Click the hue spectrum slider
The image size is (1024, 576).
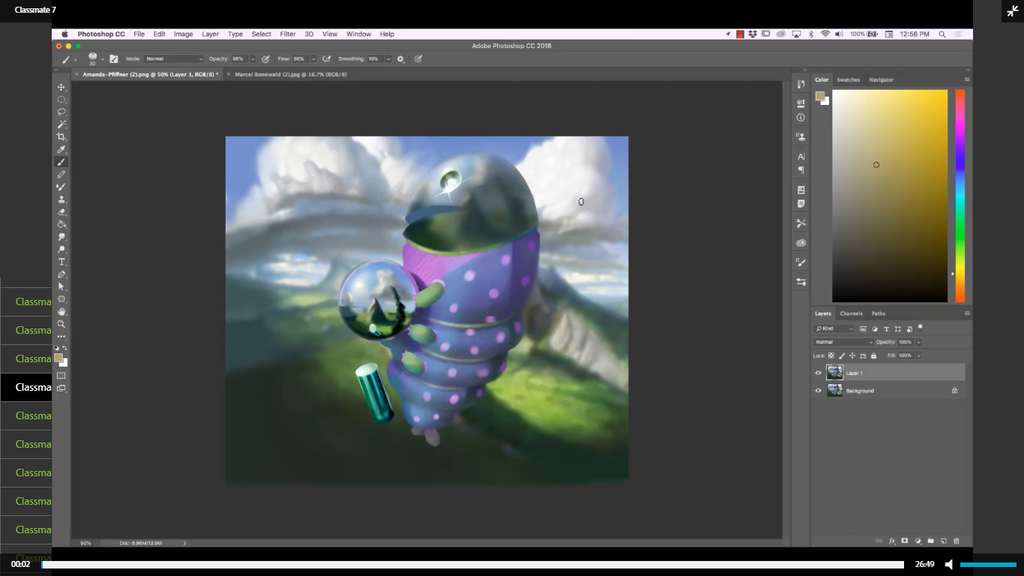[x=960, y=196]
